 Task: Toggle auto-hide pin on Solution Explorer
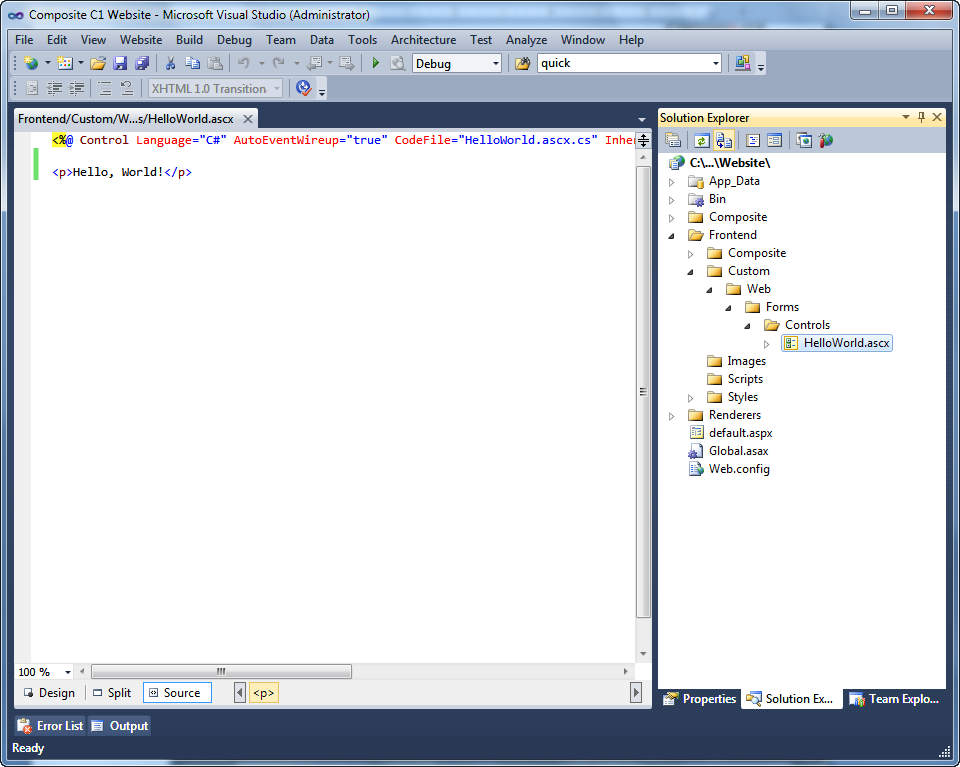pos(921,118)
